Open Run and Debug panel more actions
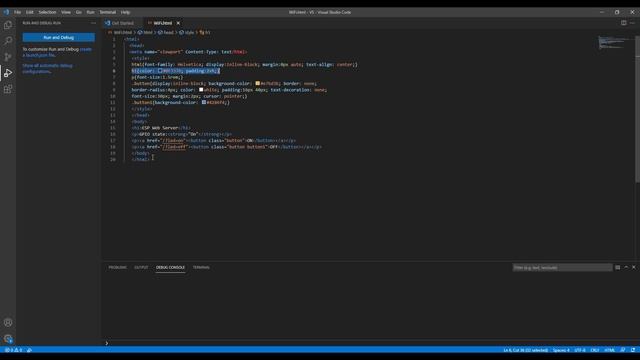Viewport: 640px width, 360px height. coord(93,23)
